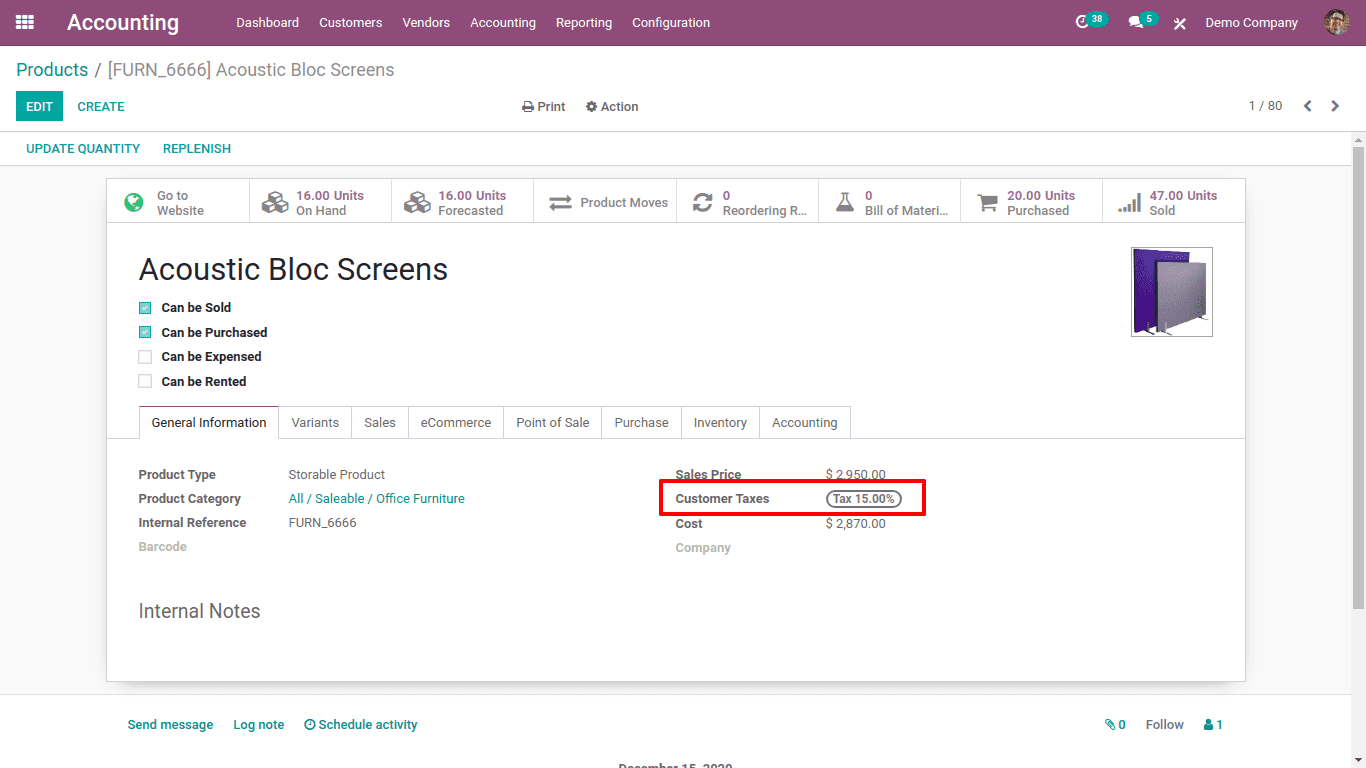This screenshot has height=768, width=1366.
Task: Switch to the Inventory tab
Action: pos(720,423)
